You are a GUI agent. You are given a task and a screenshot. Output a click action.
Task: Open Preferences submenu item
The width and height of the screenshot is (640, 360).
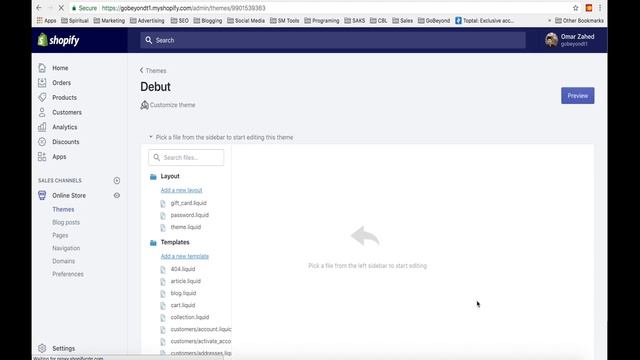coord(67,274)
